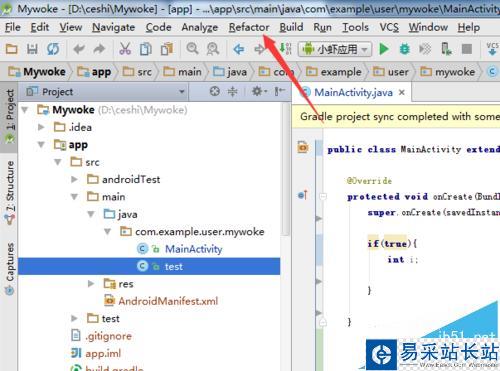Click Project panel vertical scrollbar

[285, 170]
